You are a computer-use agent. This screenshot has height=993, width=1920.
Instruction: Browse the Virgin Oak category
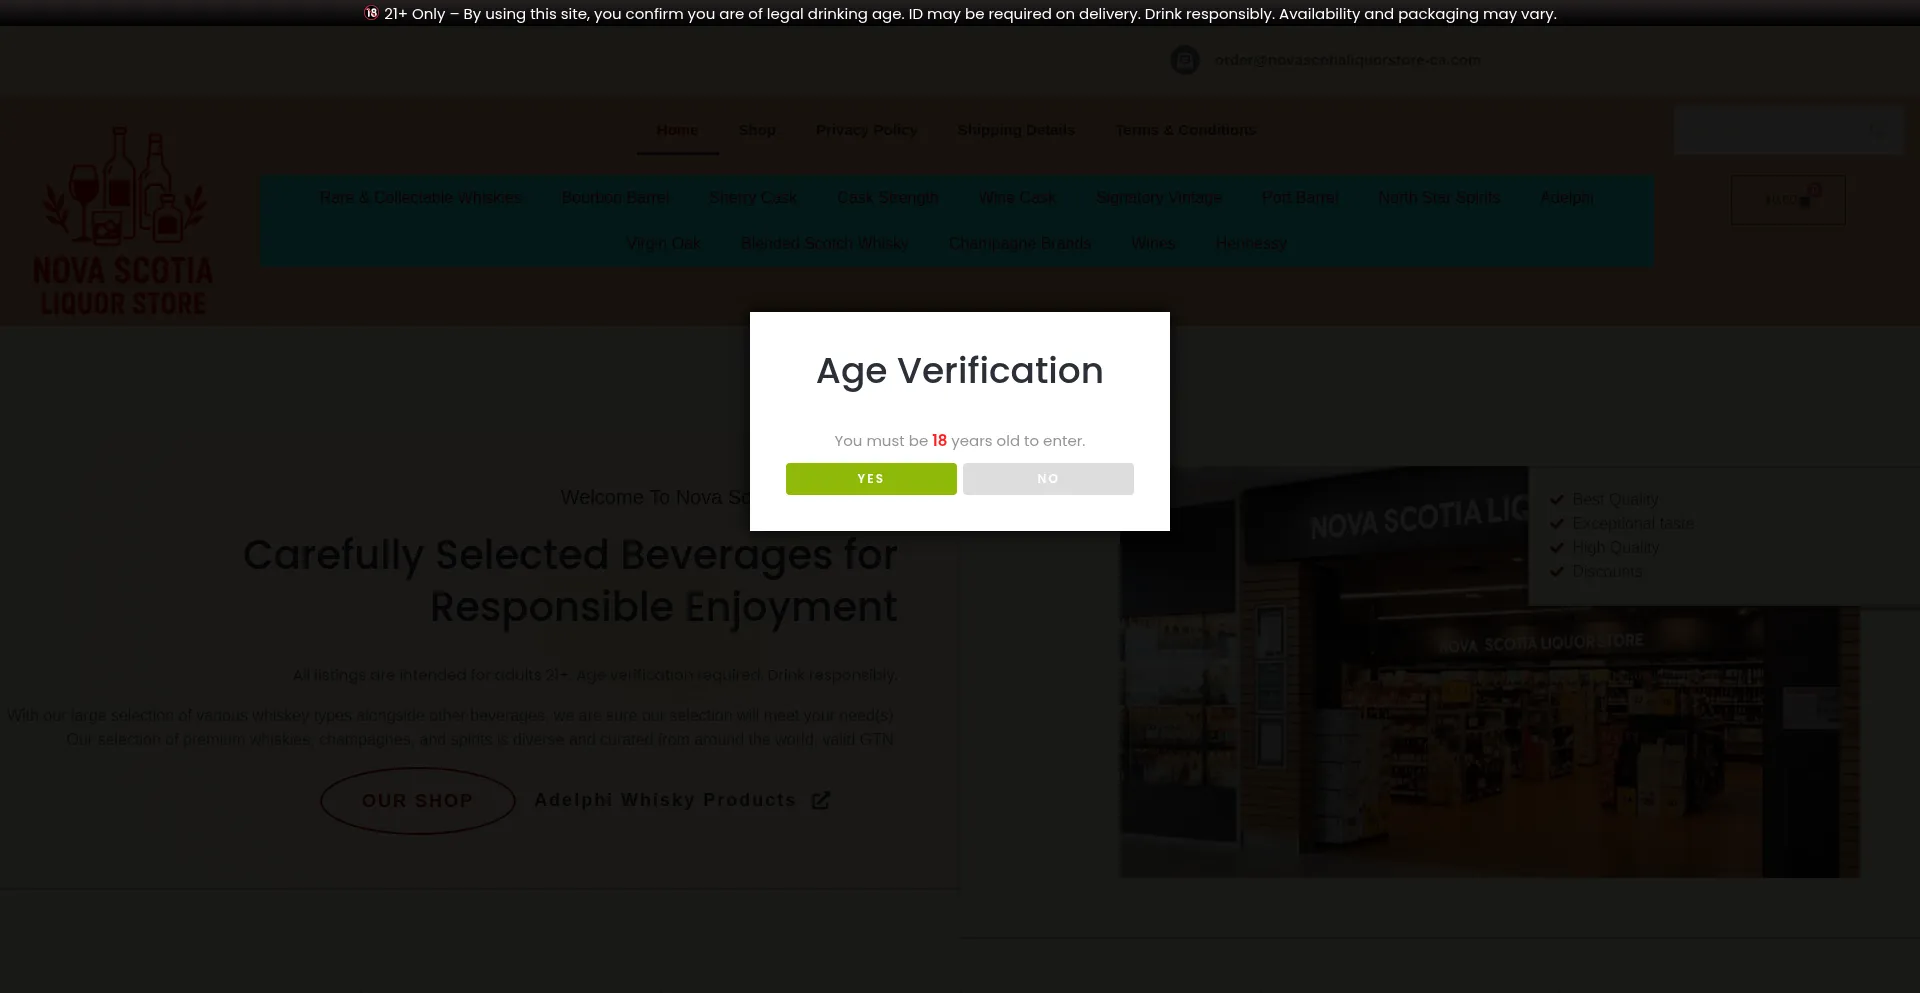[663, 243]
